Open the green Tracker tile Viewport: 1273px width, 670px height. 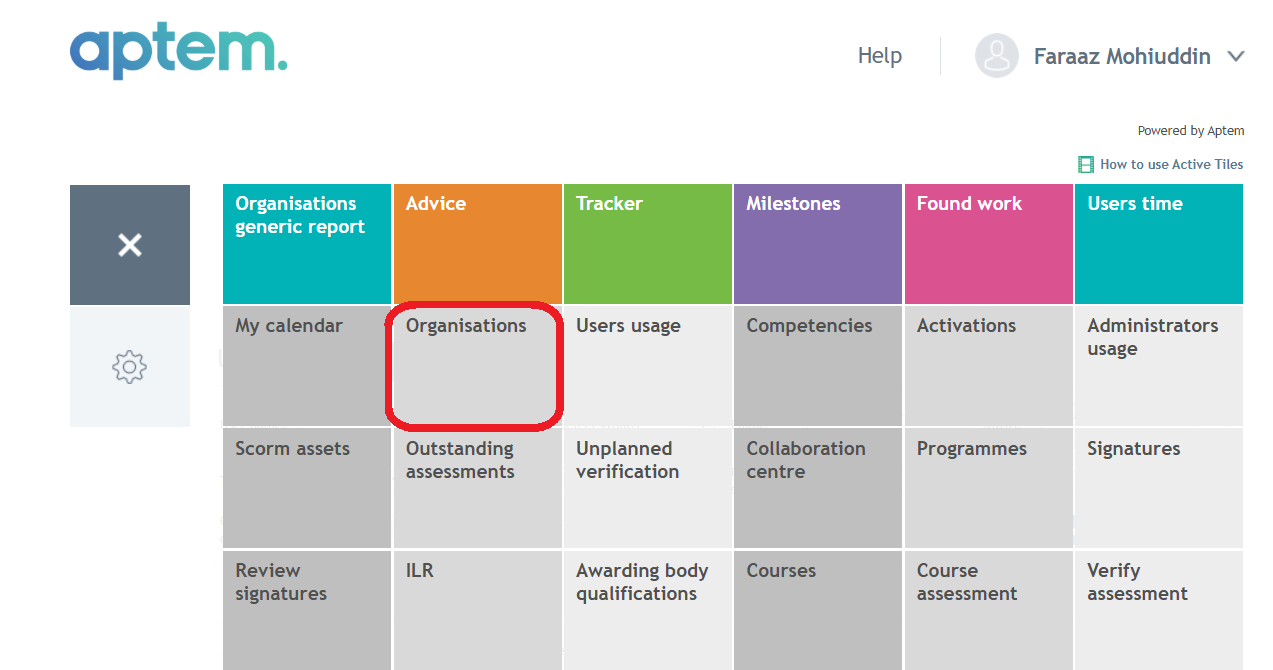[x=648, y=244]
